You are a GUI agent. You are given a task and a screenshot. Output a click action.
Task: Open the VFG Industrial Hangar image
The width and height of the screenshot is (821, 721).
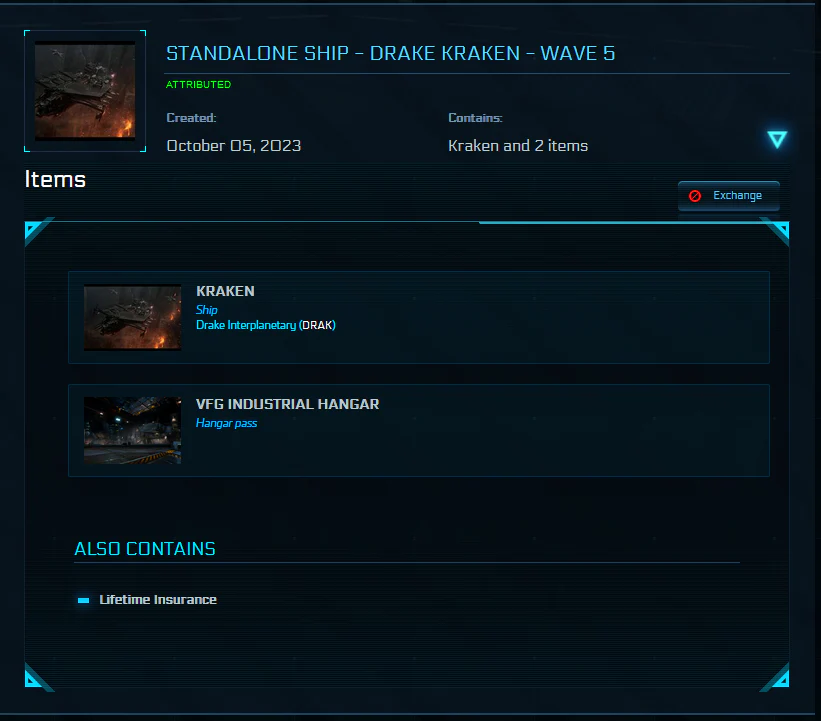pyautogui.click(x=132, y=430)
